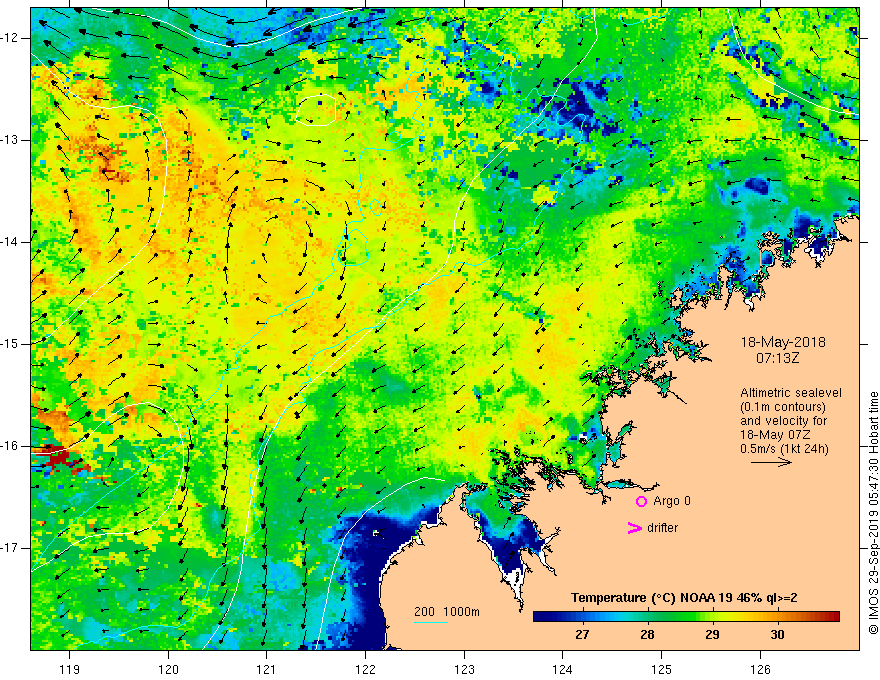Click the cyan 200m depth contour legend line
This screenshot has width=880, height=680.
pos(430,622)
